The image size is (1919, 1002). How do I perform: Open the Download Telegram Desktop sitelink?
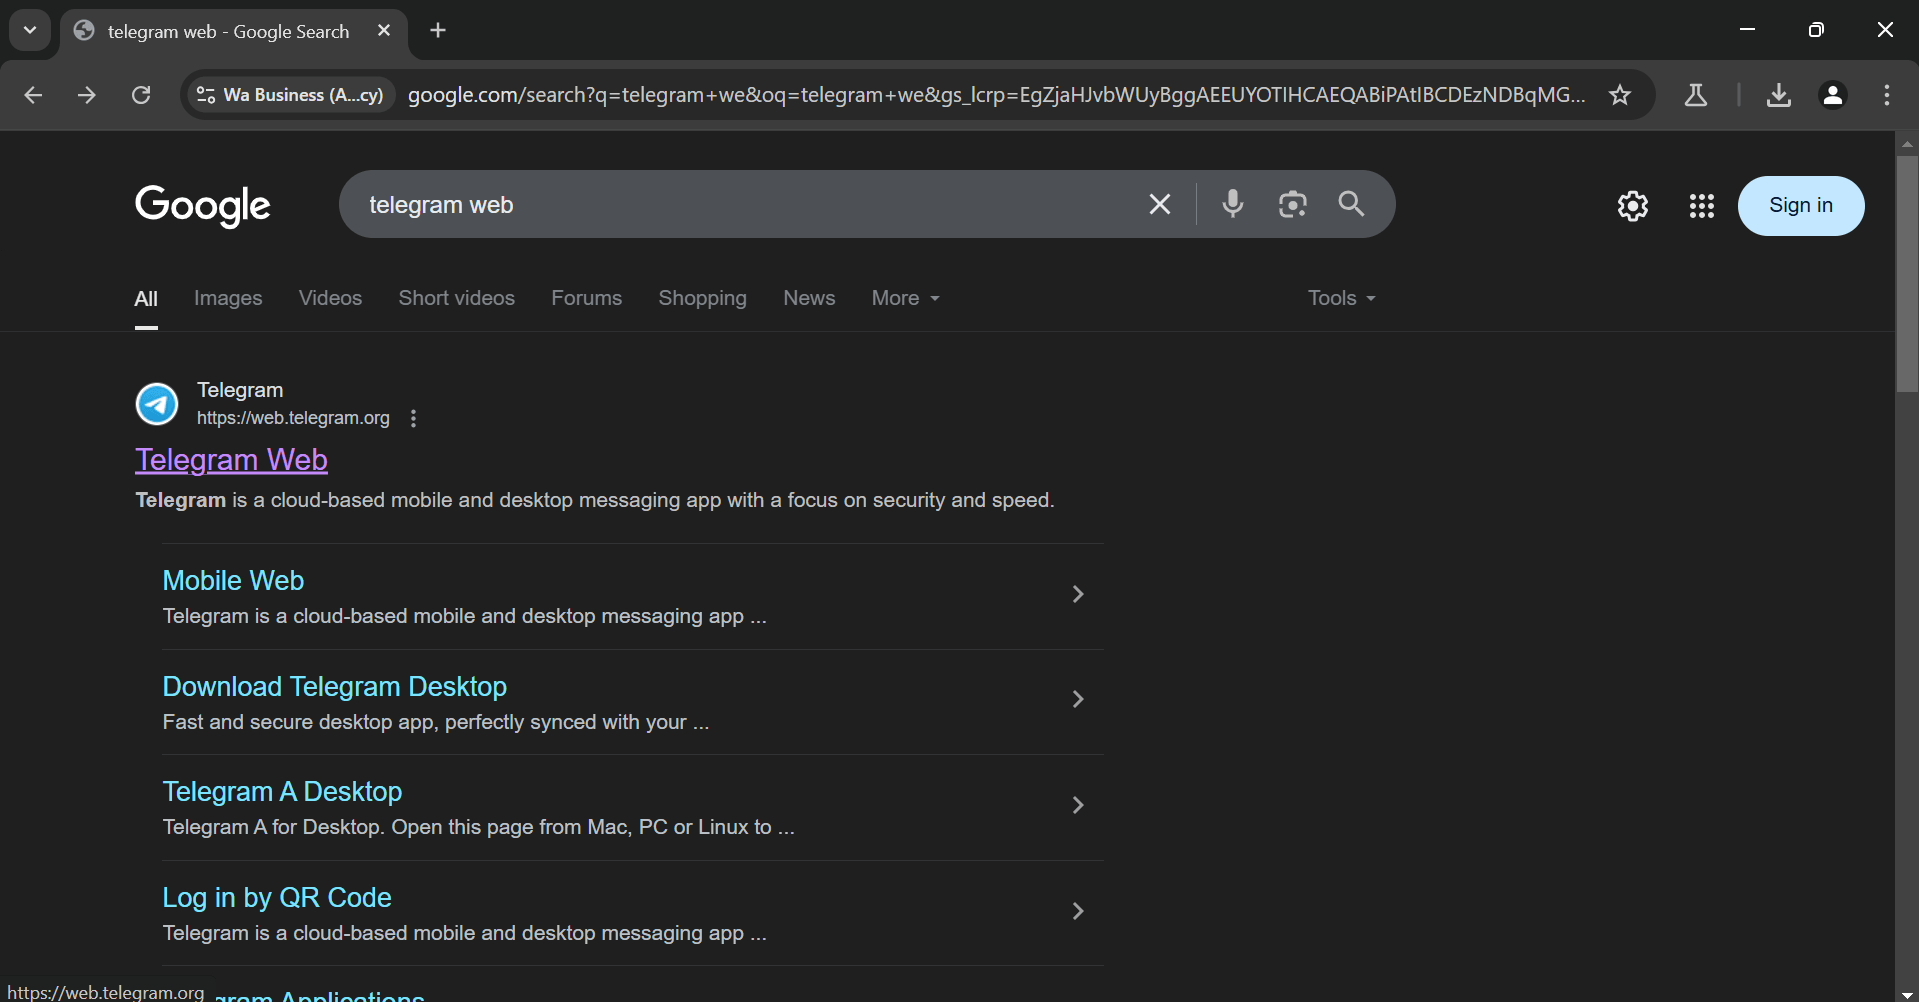coord(335,687)
